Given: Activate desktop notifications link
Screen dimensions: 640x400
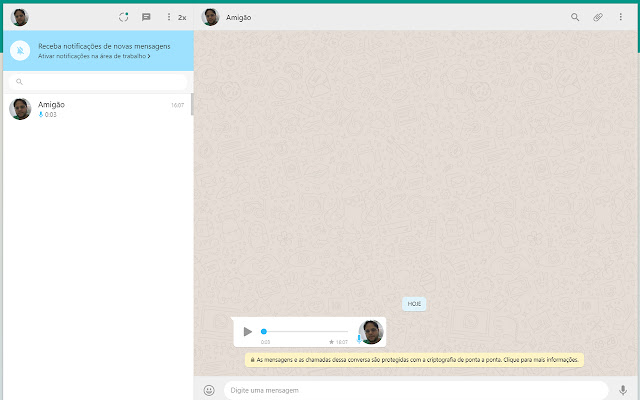Looking at the screenshot, I should coord(94,56).
